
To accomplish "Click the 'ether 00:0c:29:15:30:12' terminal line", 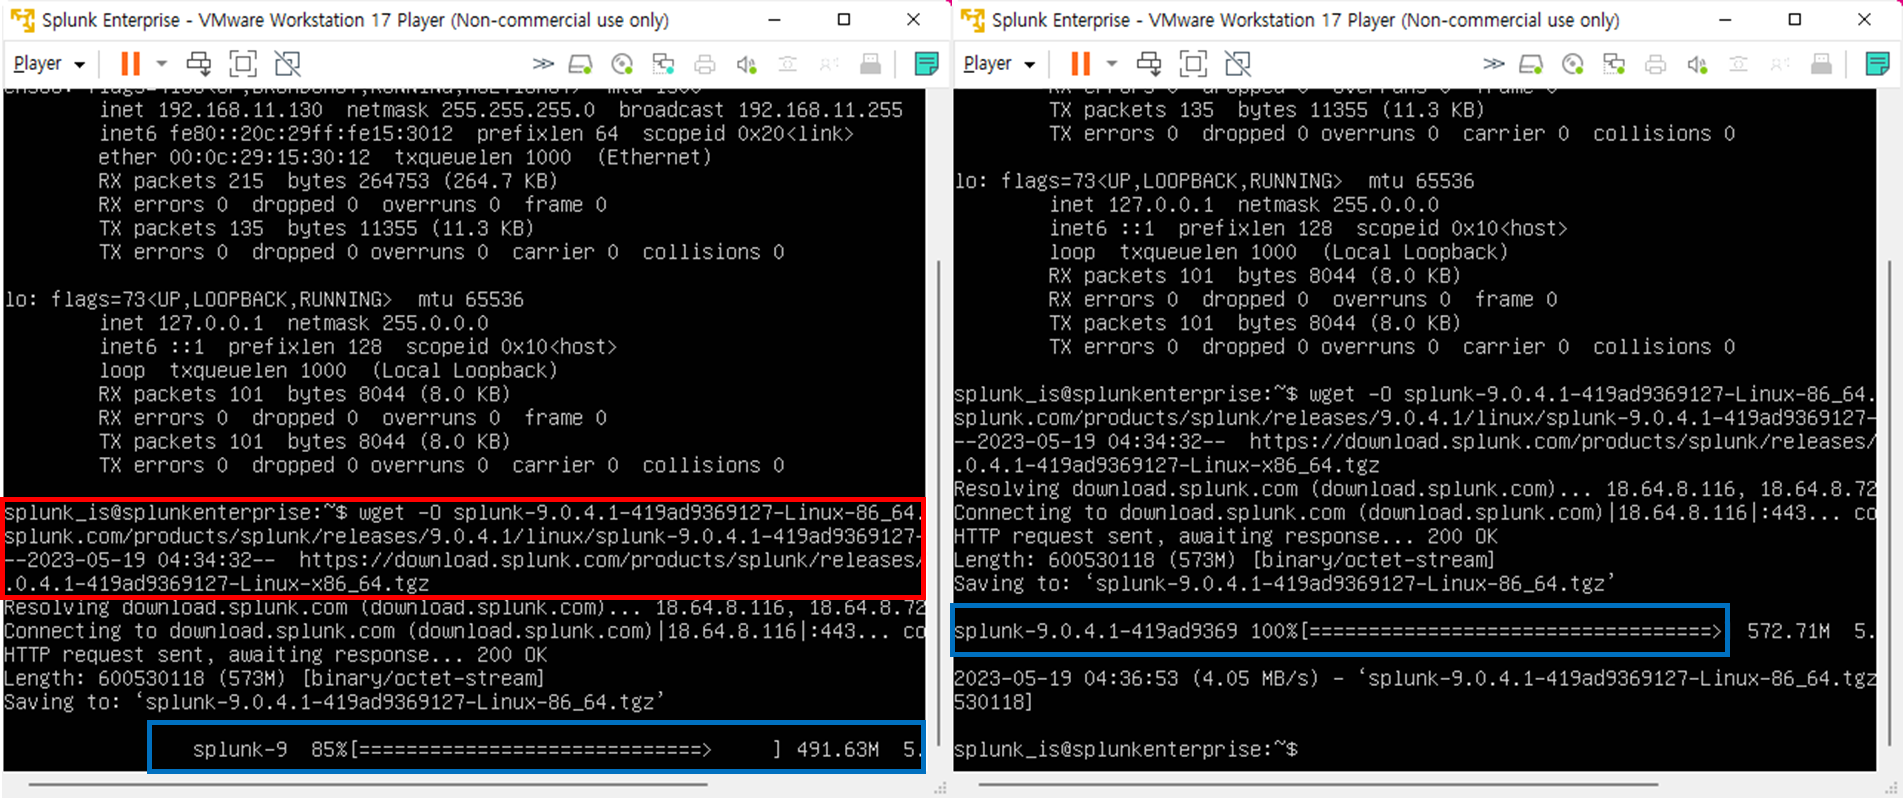I will (x=405, y=157).
